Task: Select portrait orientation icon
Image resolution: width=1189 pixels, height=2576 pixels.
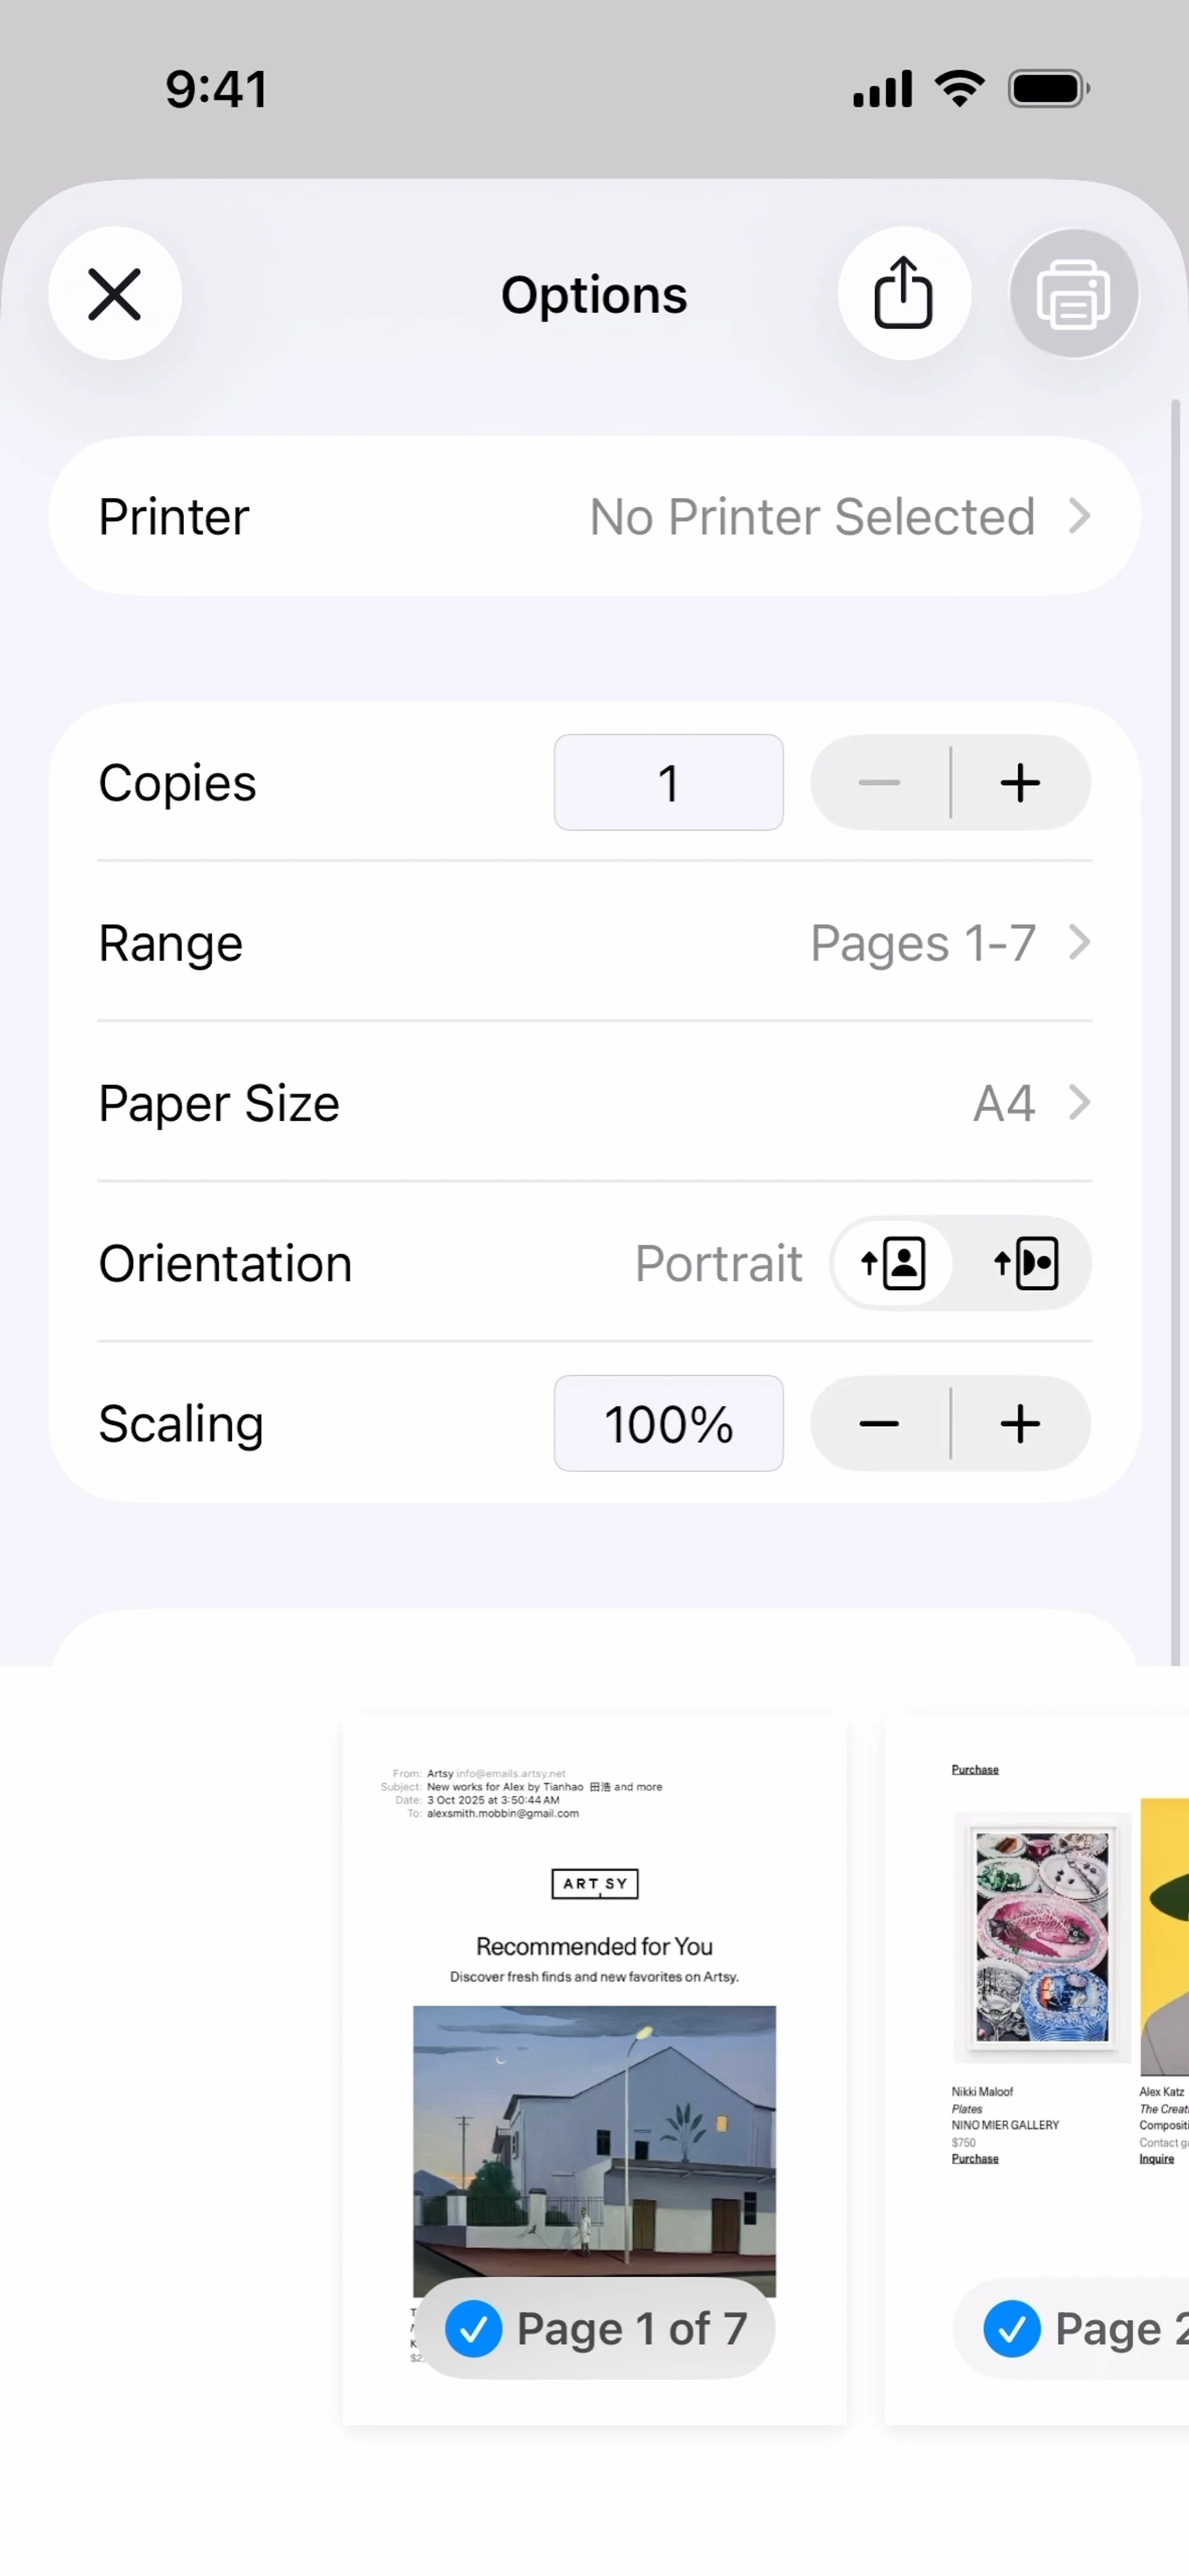Action: pyautogui.click(x=893, y=1264)
